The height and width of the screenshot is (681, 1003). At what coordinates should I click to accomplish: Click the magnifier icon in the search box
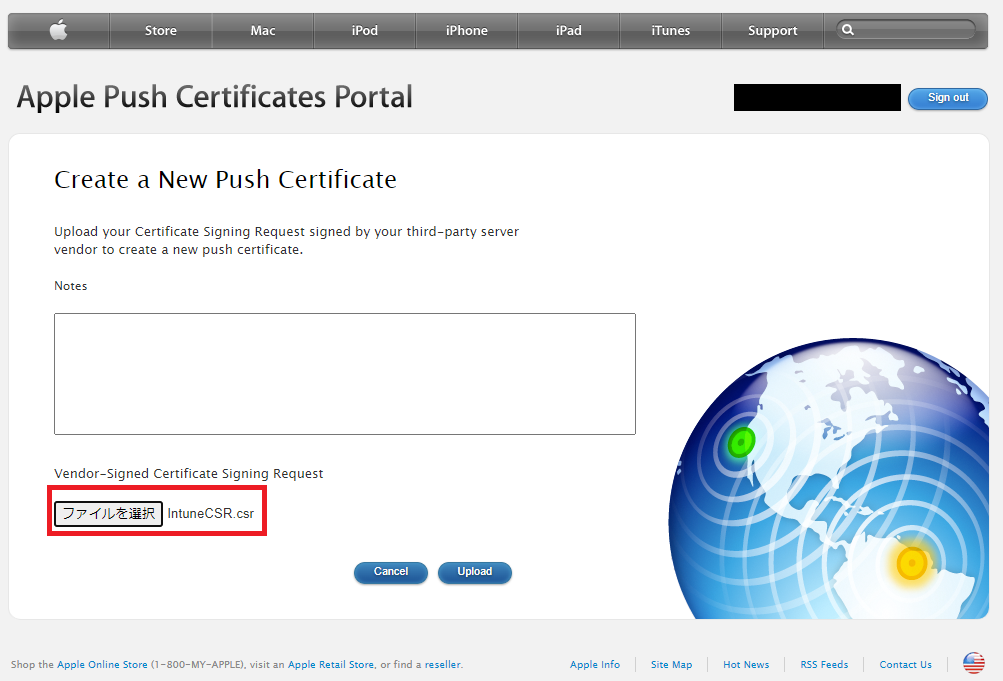[x=848, y=29]
